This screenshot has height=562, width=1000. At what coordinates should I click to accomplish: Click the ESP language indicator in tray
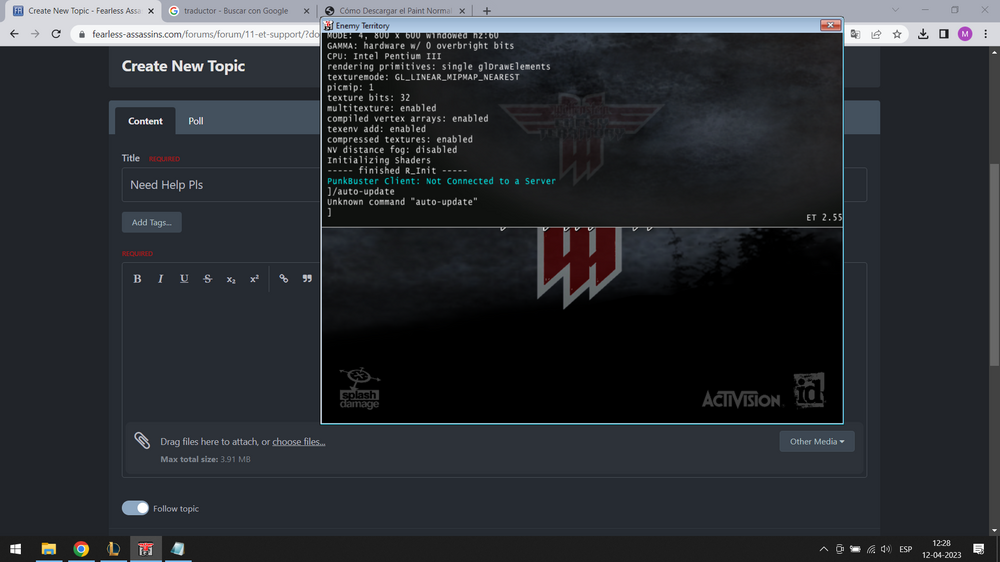pos(905,549)
